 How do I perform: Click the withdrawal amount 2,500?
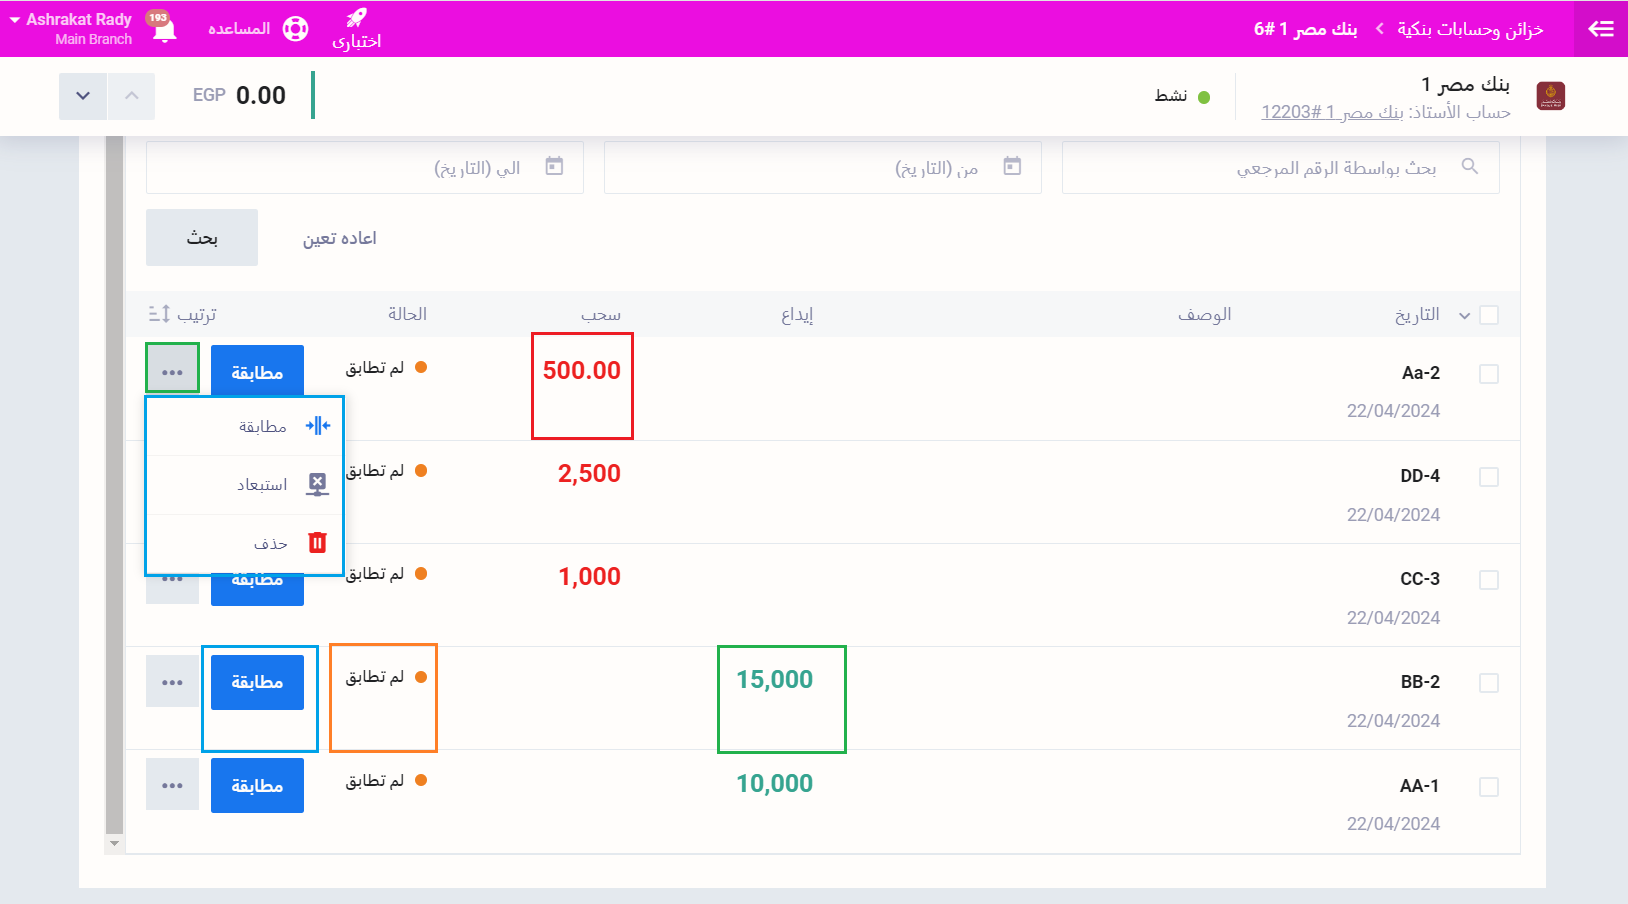point(589,473)
